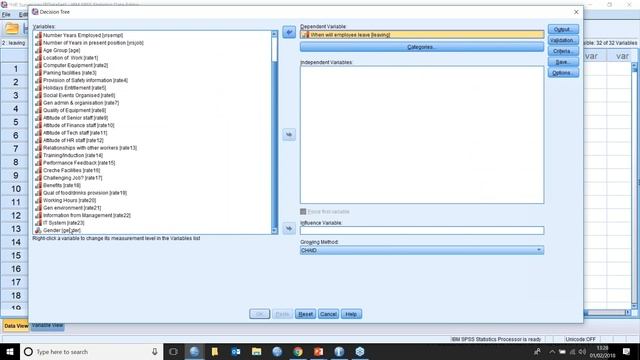This screenshot has height=360, width=640.
Task: Toggle Force first variable checkbox
Action: [303, 211]
